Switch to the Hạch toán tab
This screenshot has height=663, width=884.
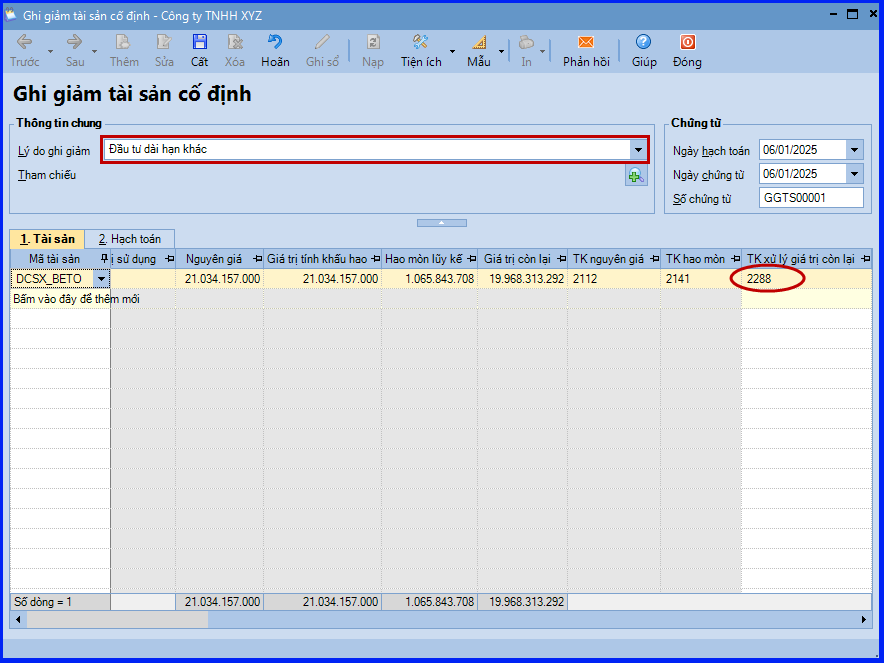pos(129,239)
